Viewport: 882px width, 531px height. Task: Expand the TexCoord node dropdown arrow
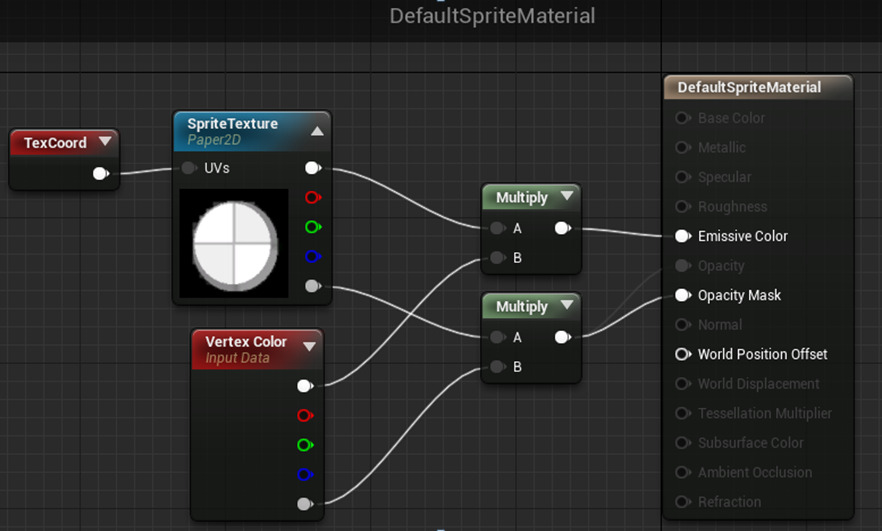click(104, 142)
